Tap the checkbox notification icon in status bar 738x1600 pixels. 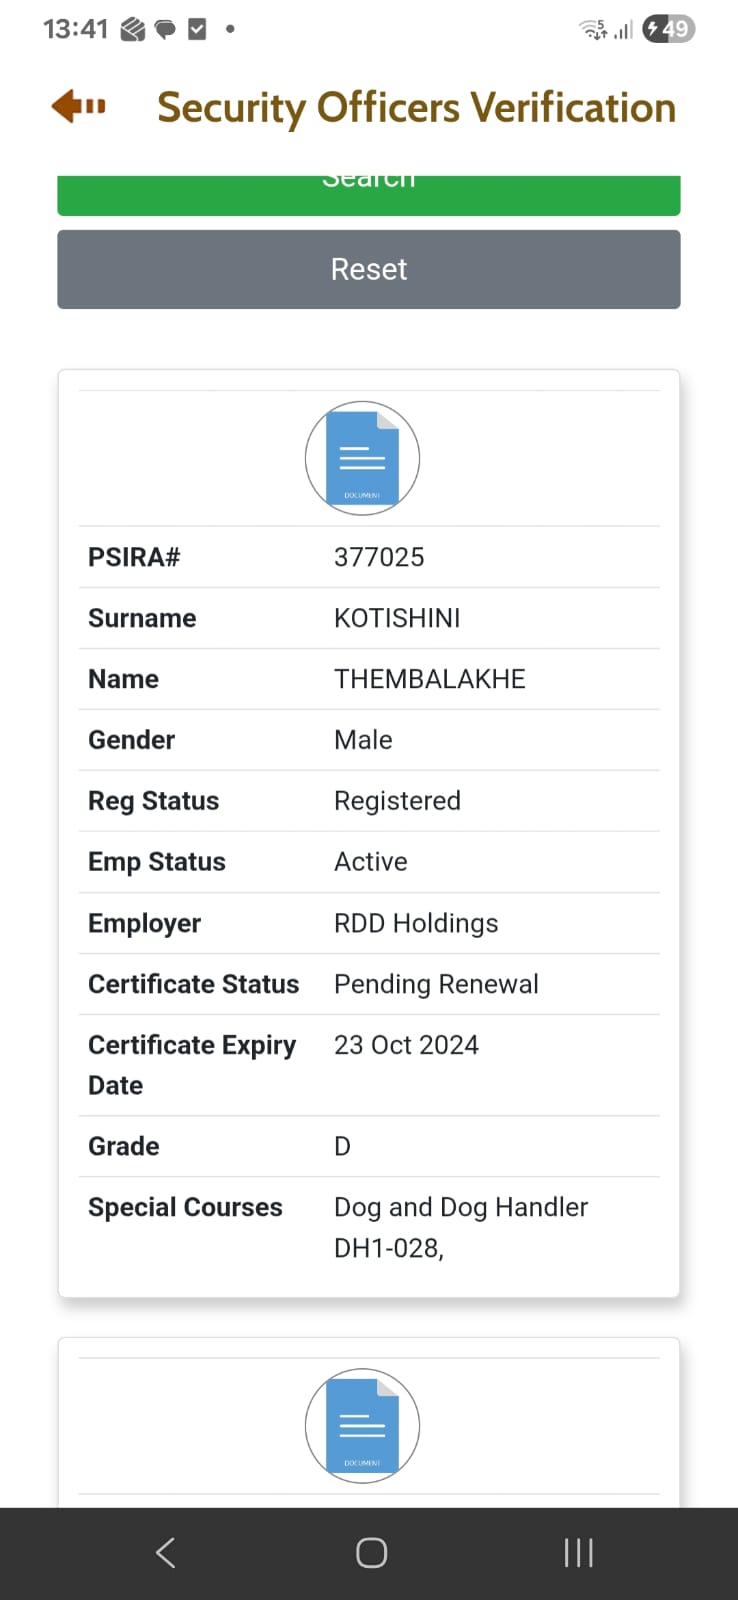click(x=197, y=29)
